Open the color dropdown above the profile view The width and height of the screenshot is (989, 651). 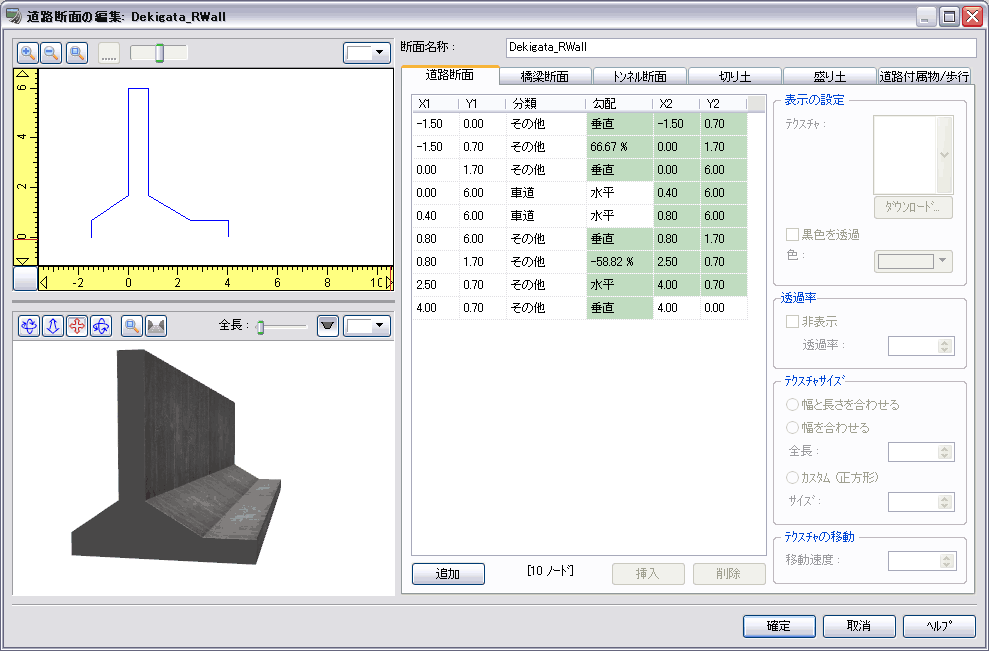(367, 53)
